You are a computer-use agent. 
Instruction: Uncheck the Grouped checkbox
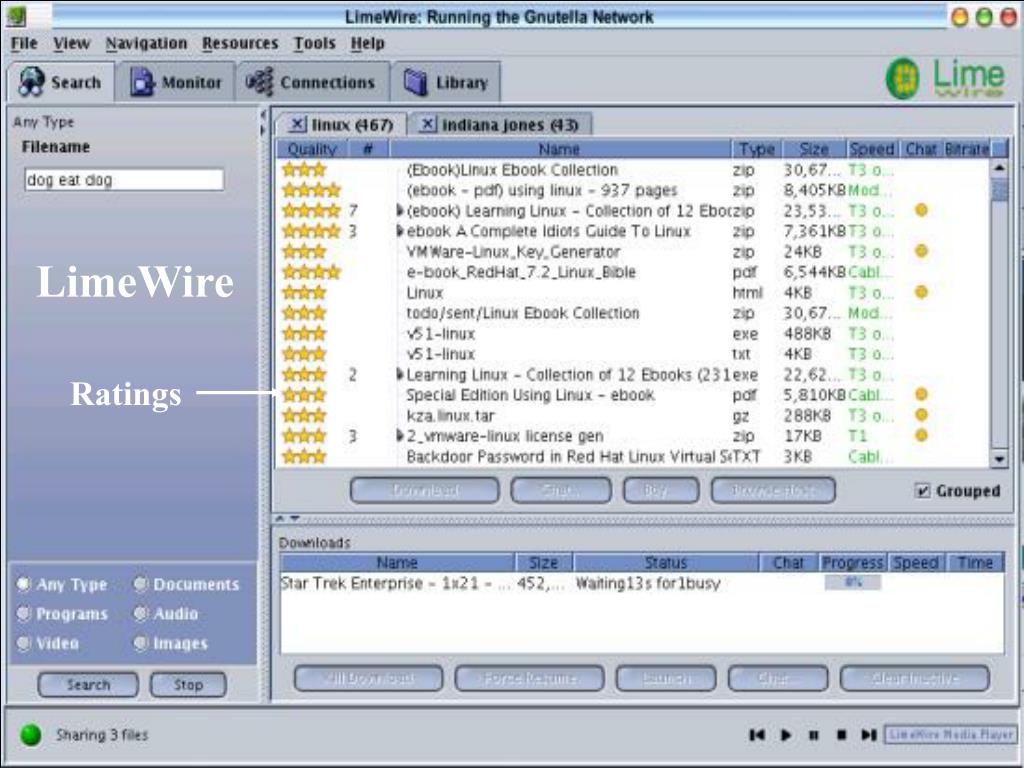tap(922, 490)
